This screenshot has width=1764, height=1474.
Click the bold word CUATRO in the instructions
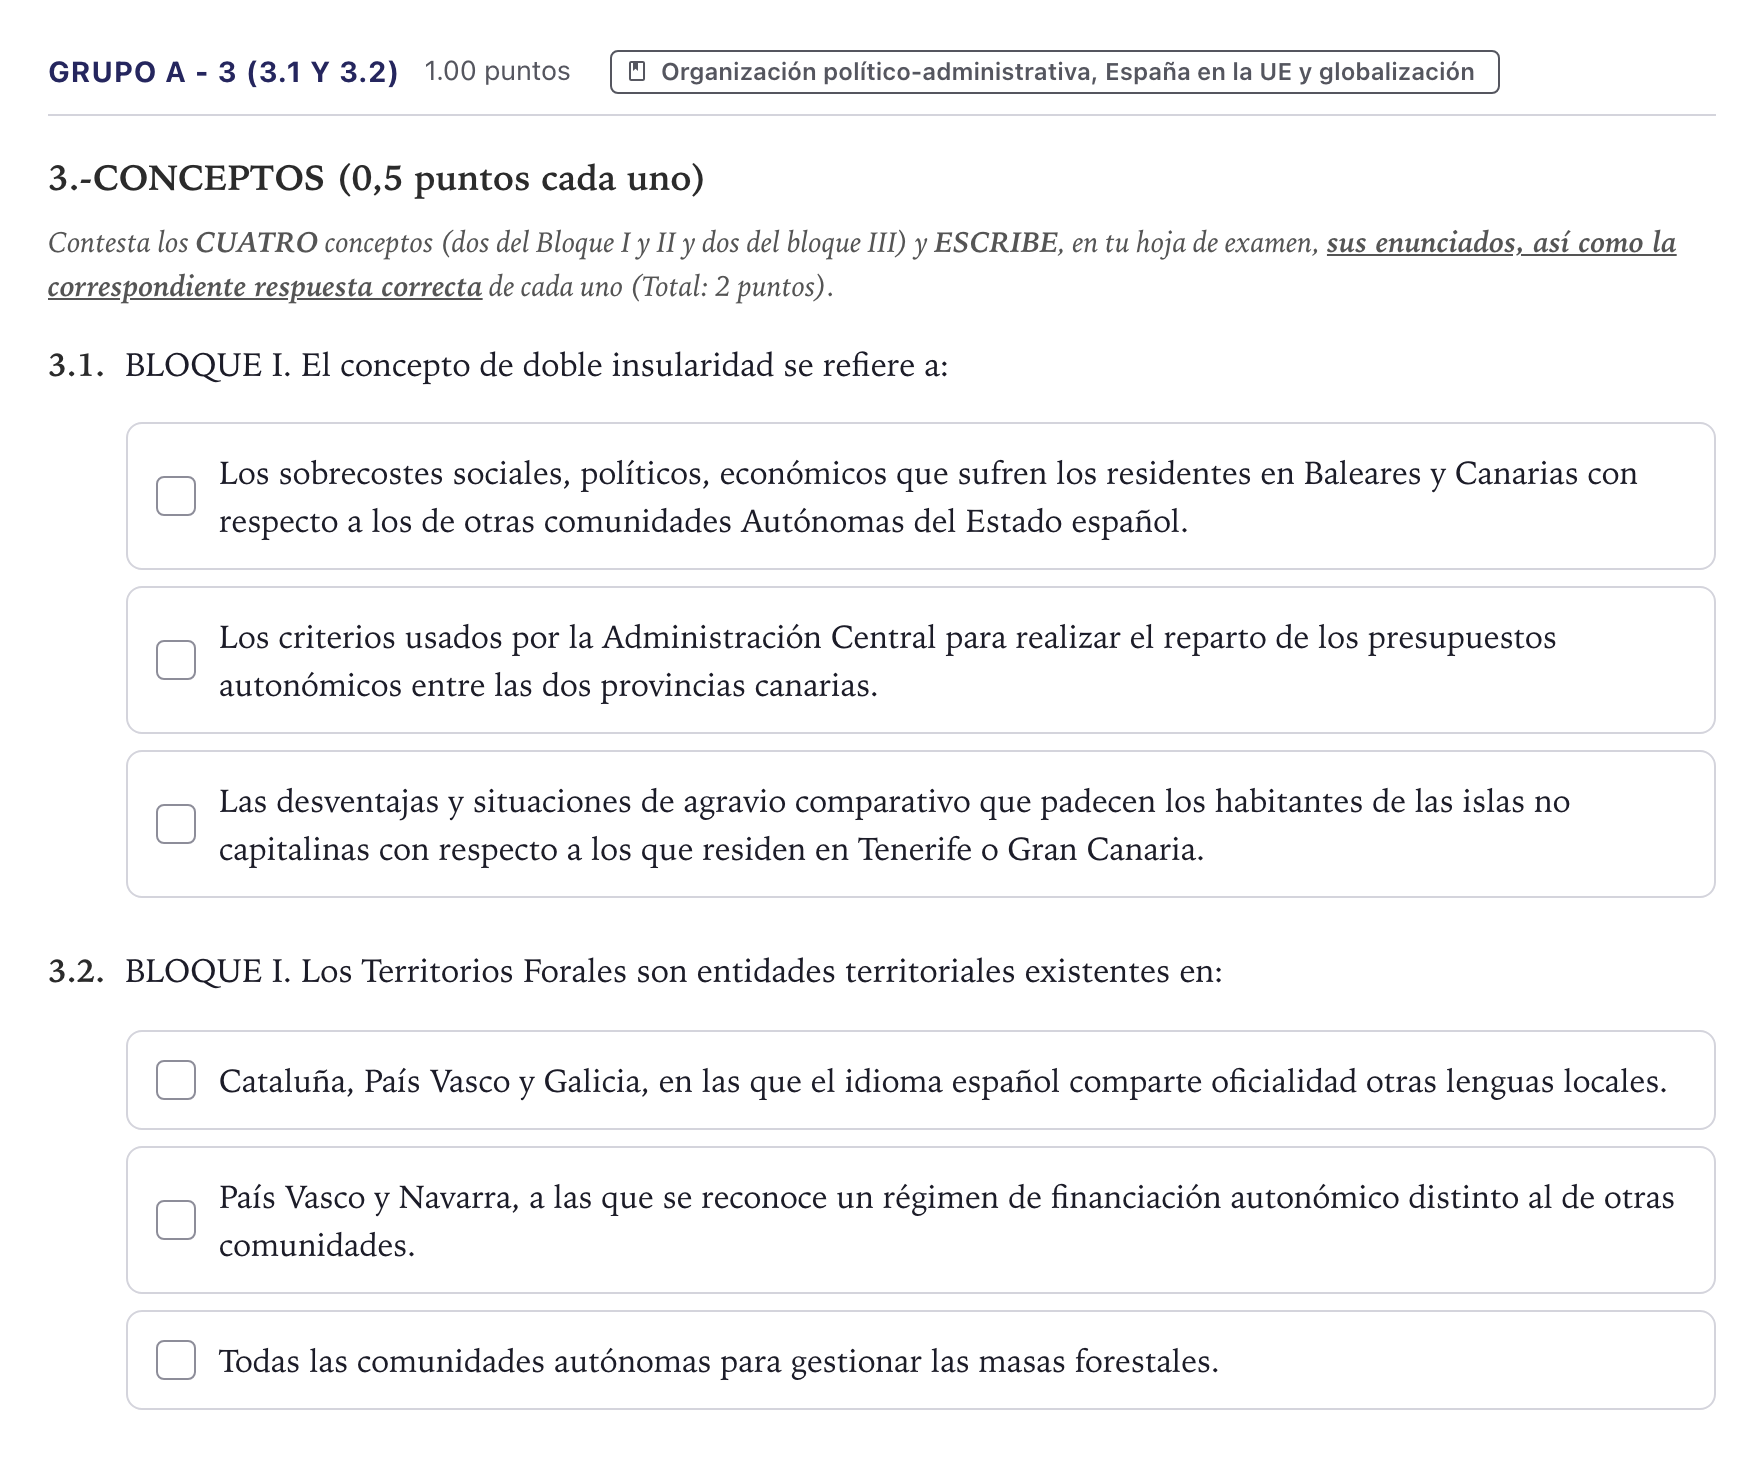pos(256,243)
